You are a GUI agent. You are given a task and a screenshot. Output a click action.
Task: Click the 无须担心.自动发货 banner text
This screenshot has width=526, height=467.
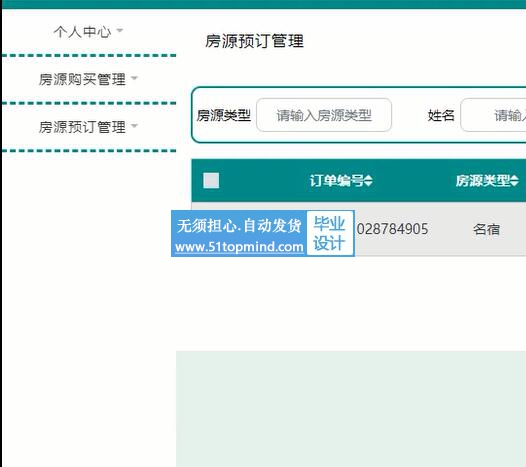239,225
